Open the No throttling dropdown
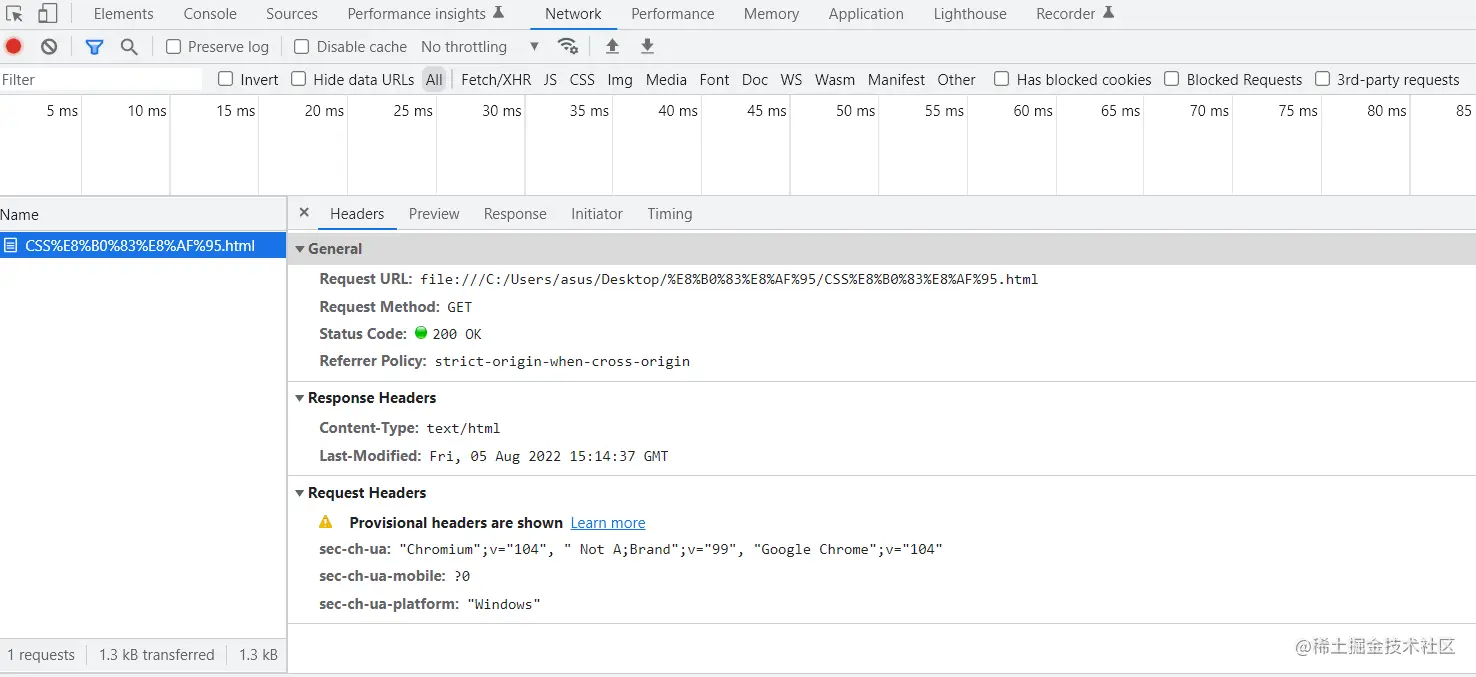Screen dimensions: 1476x677 (480, 46)
